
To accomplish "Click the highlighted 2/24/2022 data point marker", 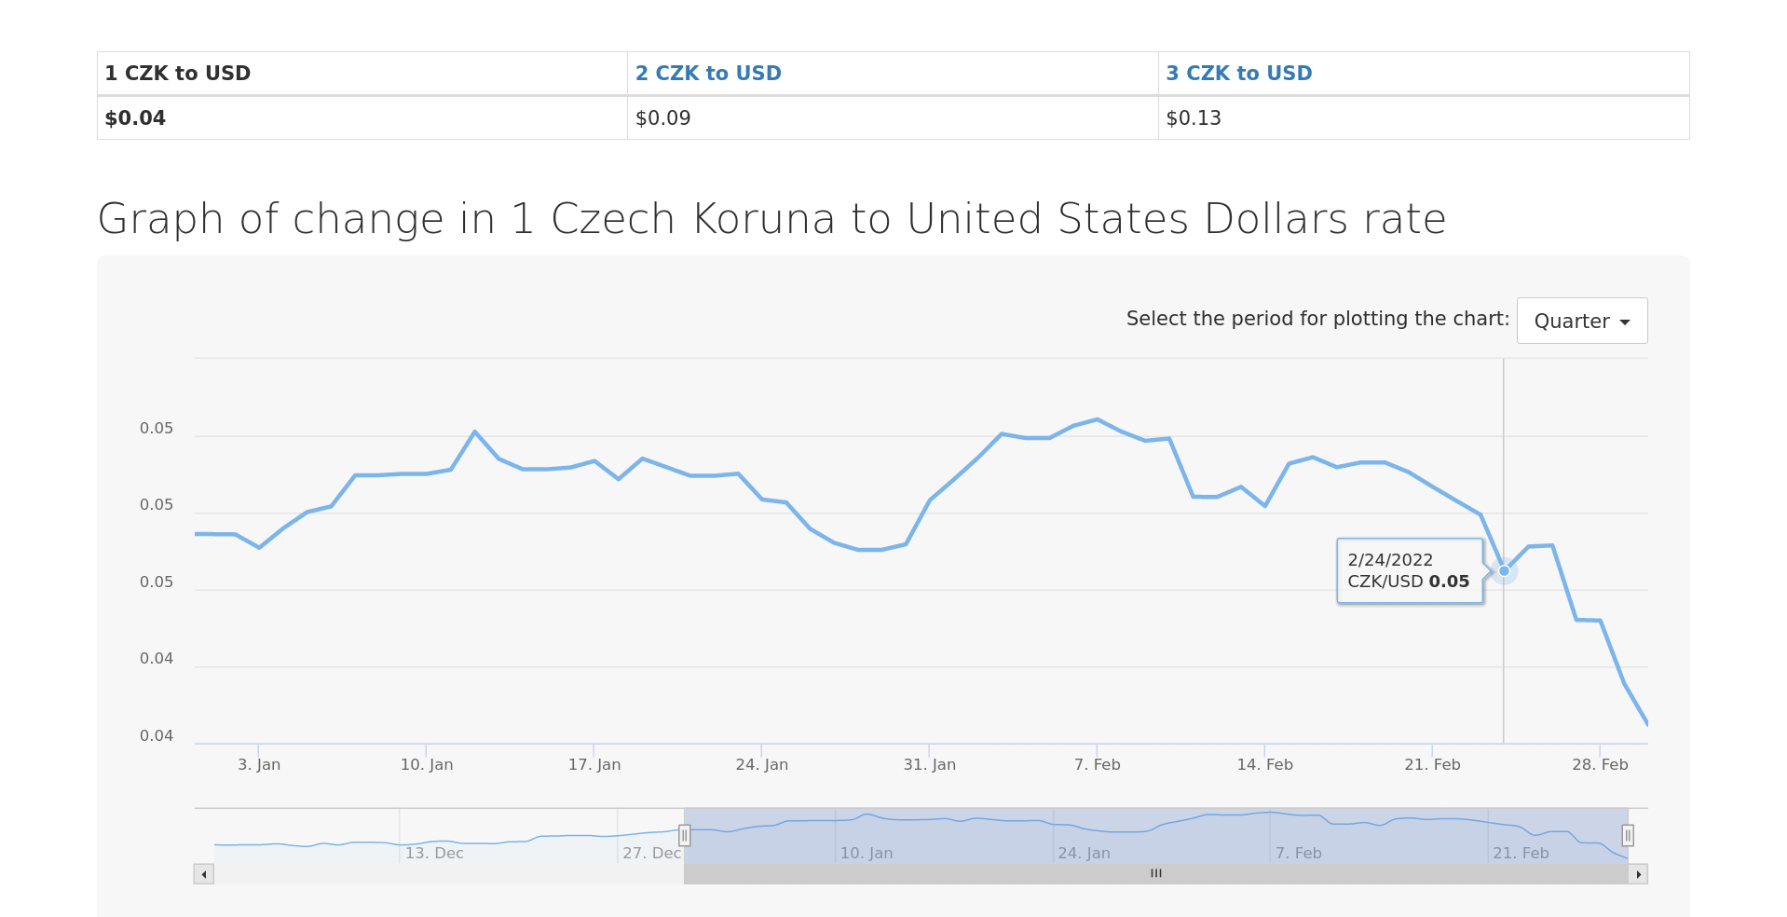I will pos(1504,571).
